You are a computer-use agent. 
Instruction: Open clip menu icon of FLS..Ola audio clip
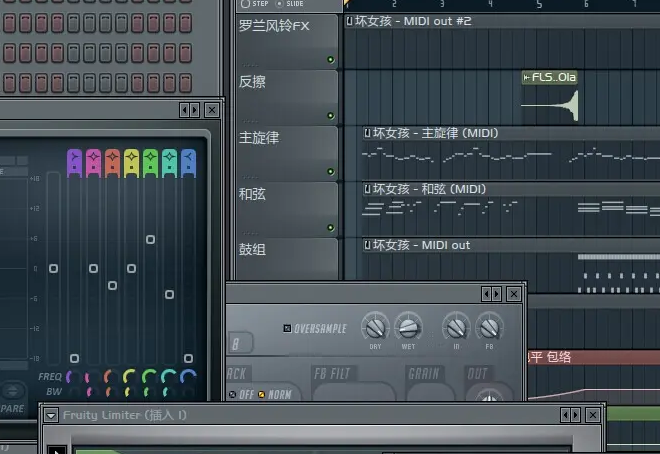(x=526, y=77)
